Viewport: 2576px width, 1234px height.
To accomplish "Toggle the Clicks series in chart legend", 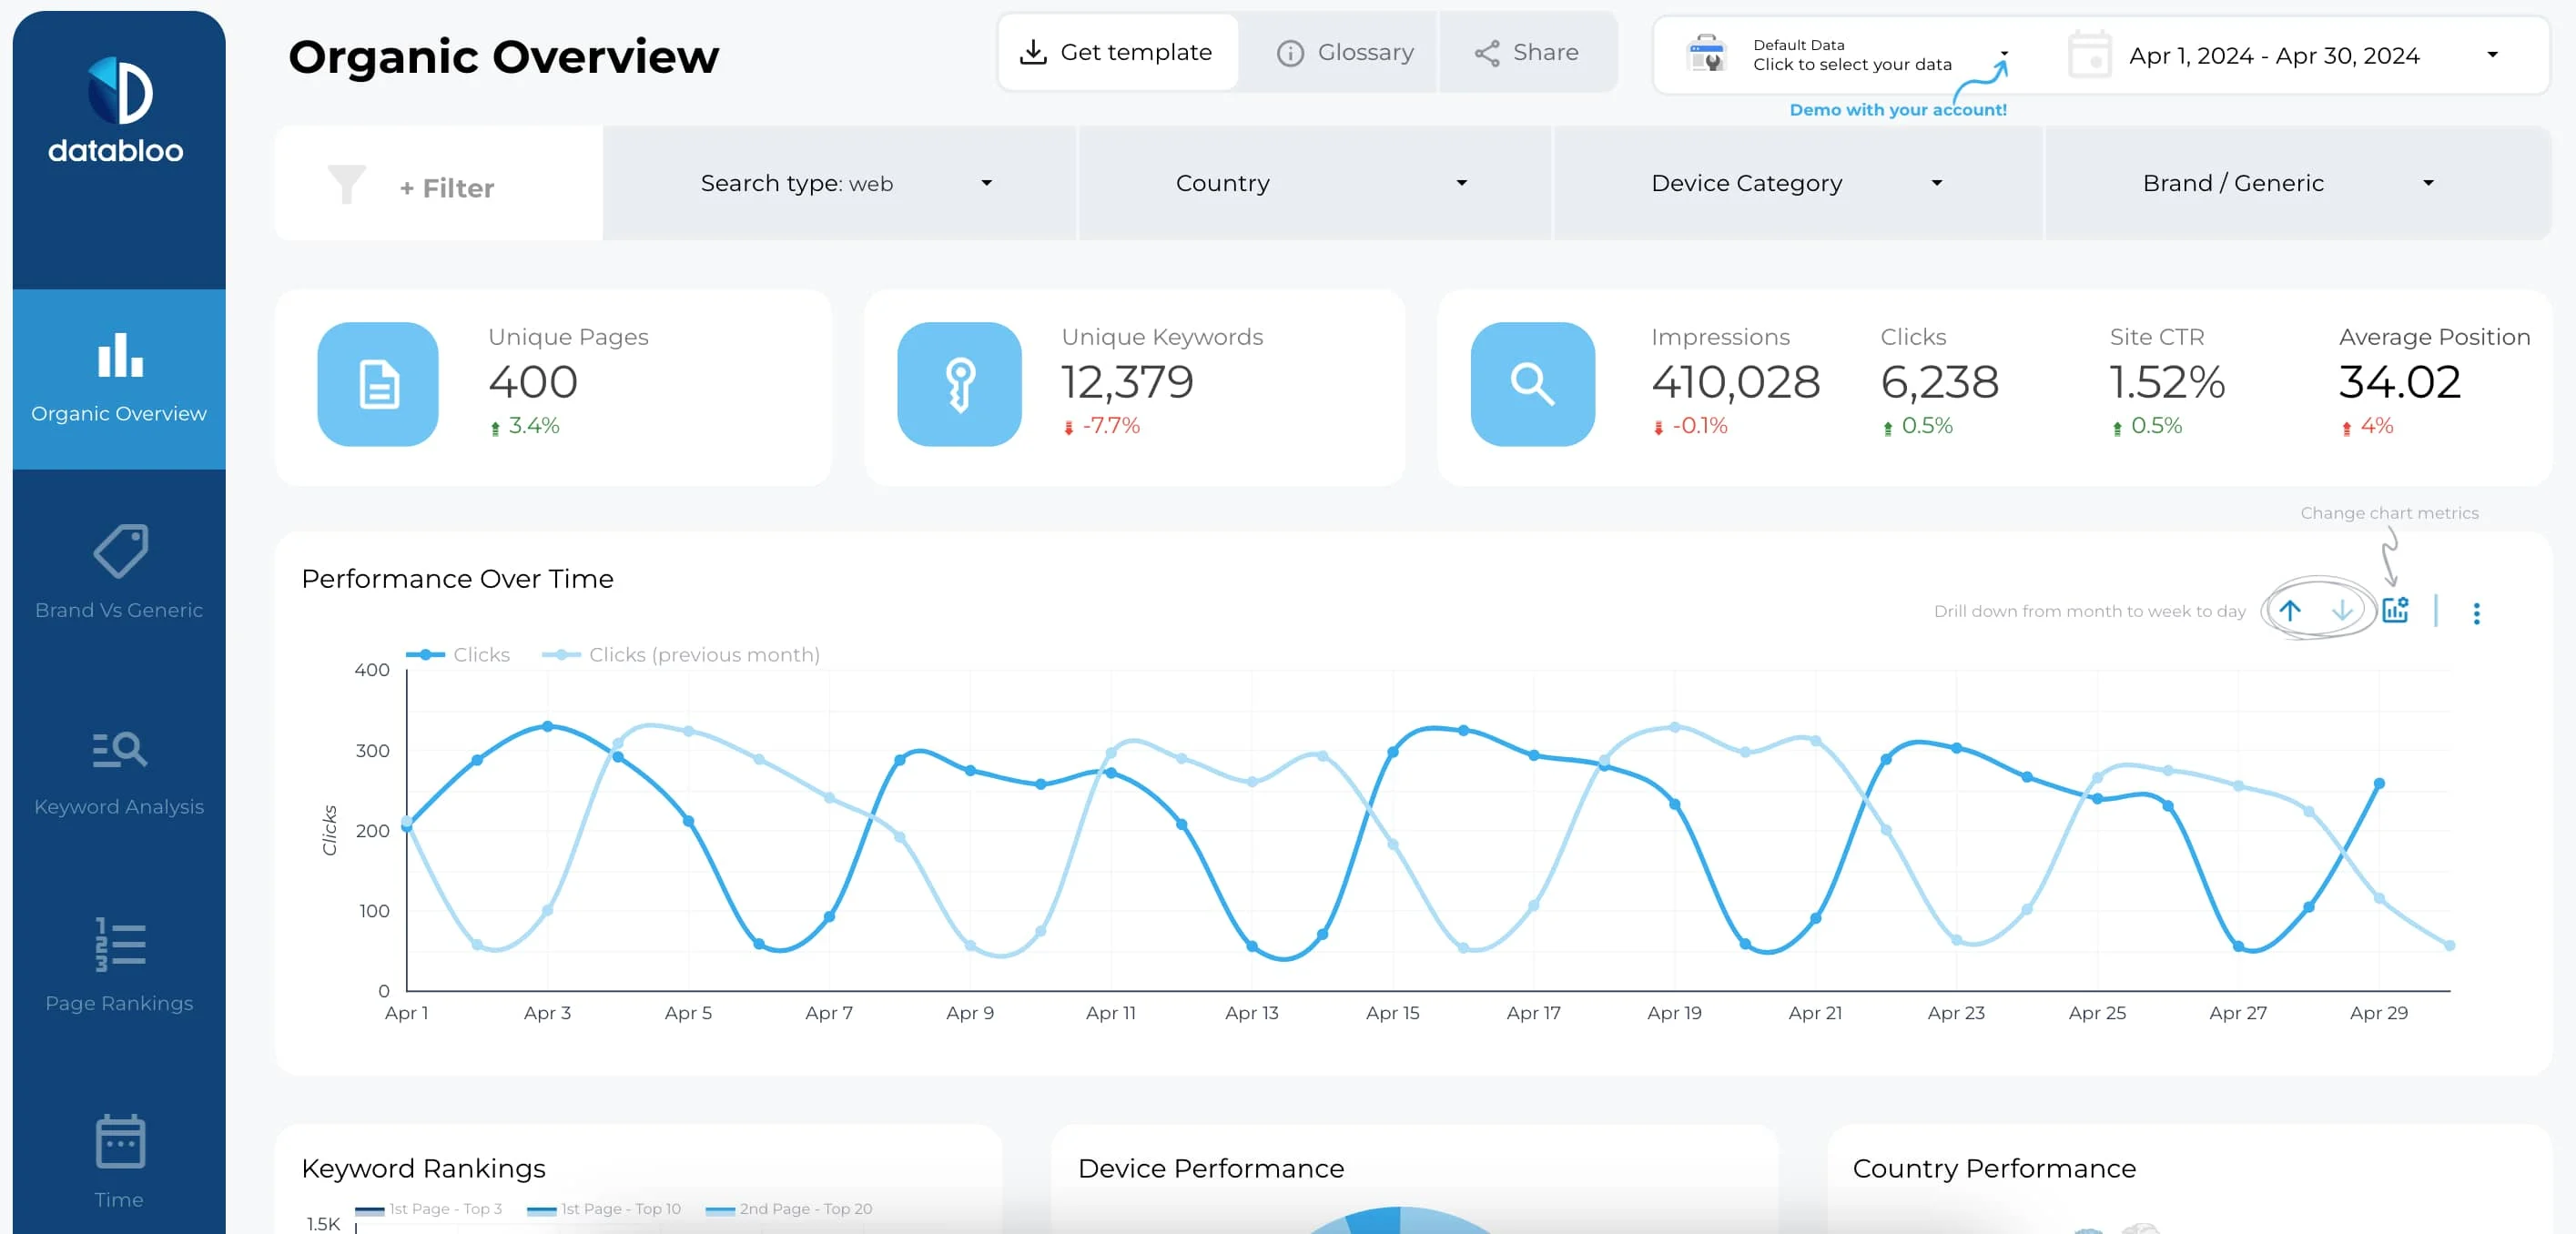I will (x=459, y=655).
